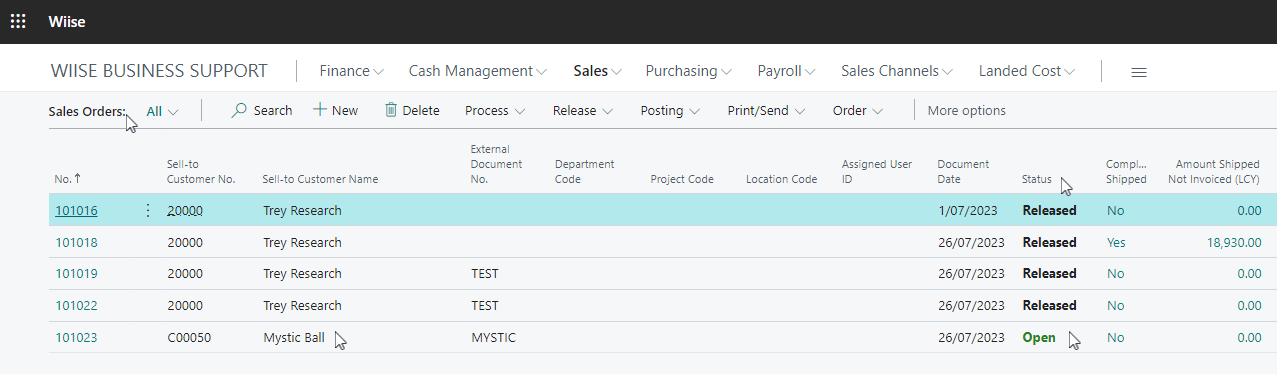The width and height of the screenshot is (1277, 374).
Task: Expand the Cash Management dropdown
Action: (x=478, y=71)
